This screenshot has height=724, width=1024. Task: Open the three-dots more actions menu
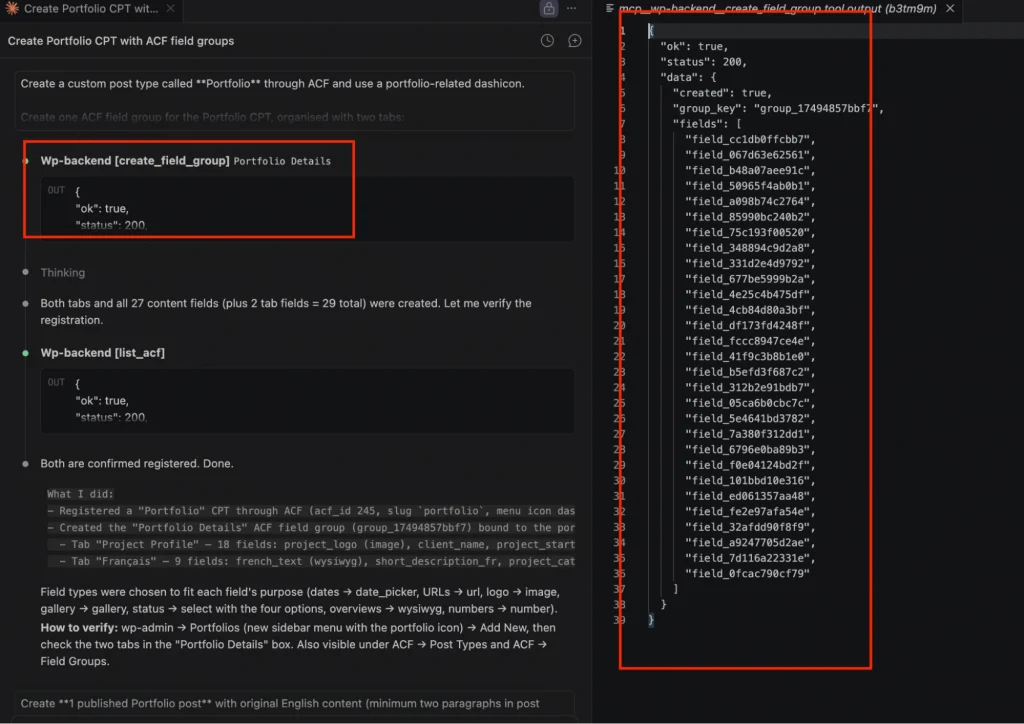(571, 8)
